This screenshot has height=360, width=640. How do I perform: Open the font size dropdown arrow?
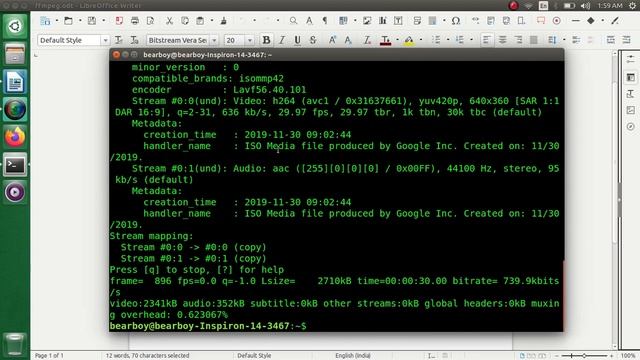click(250, 40)
